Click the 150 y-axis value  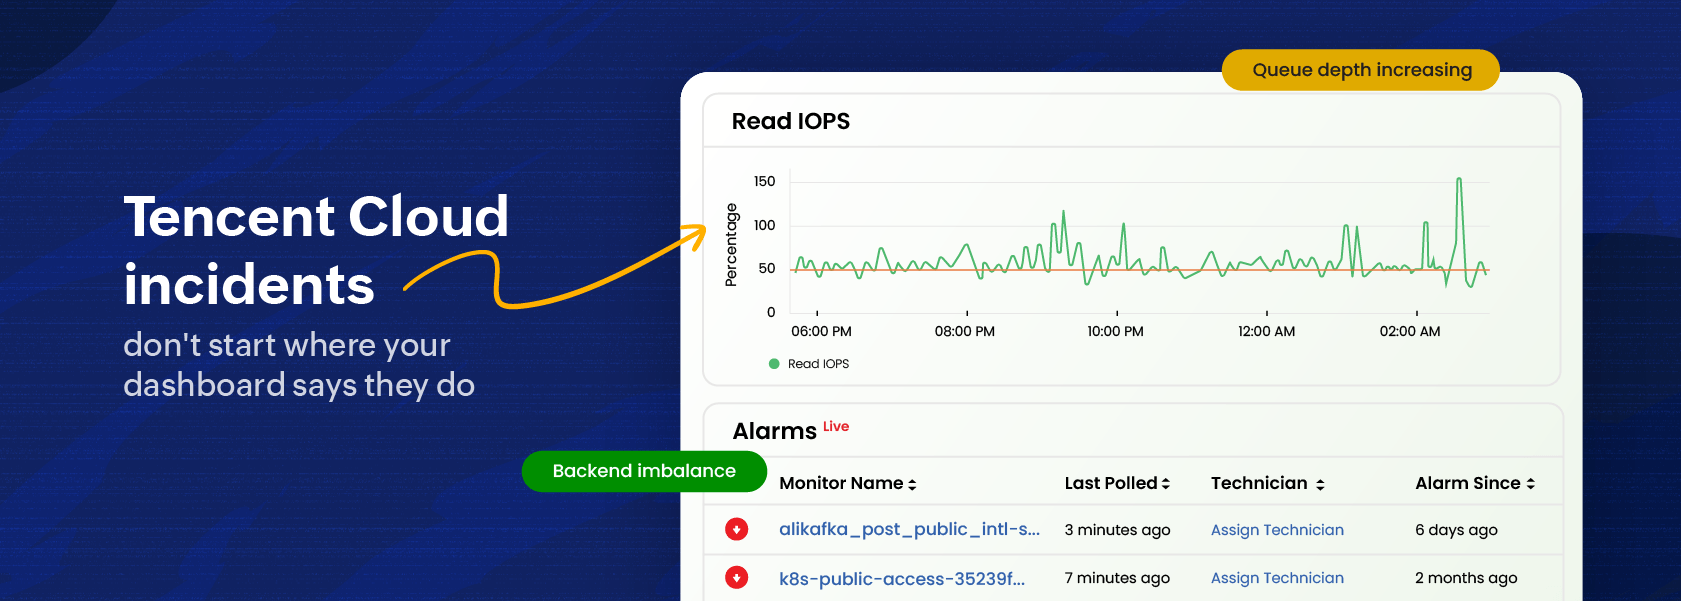click(764, 181)
